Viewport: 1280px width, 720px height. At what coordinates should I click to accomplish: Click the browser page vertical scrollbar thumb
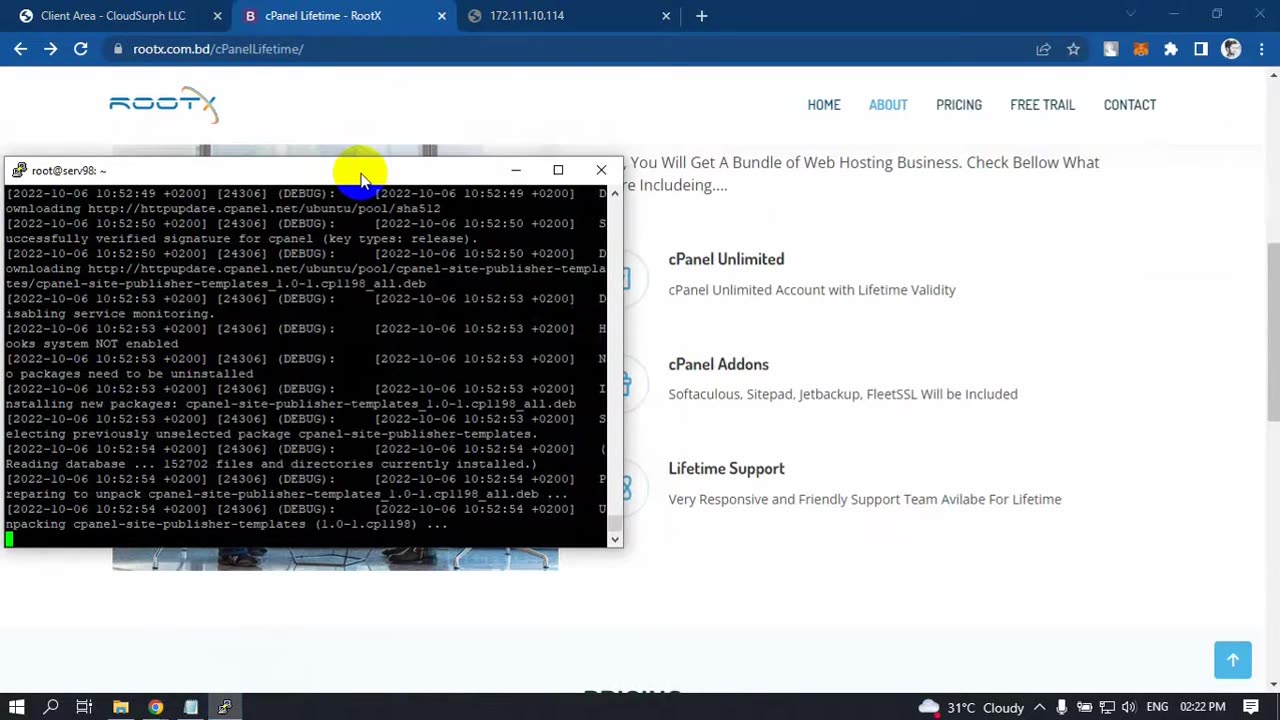click(x=1273, y=332)
